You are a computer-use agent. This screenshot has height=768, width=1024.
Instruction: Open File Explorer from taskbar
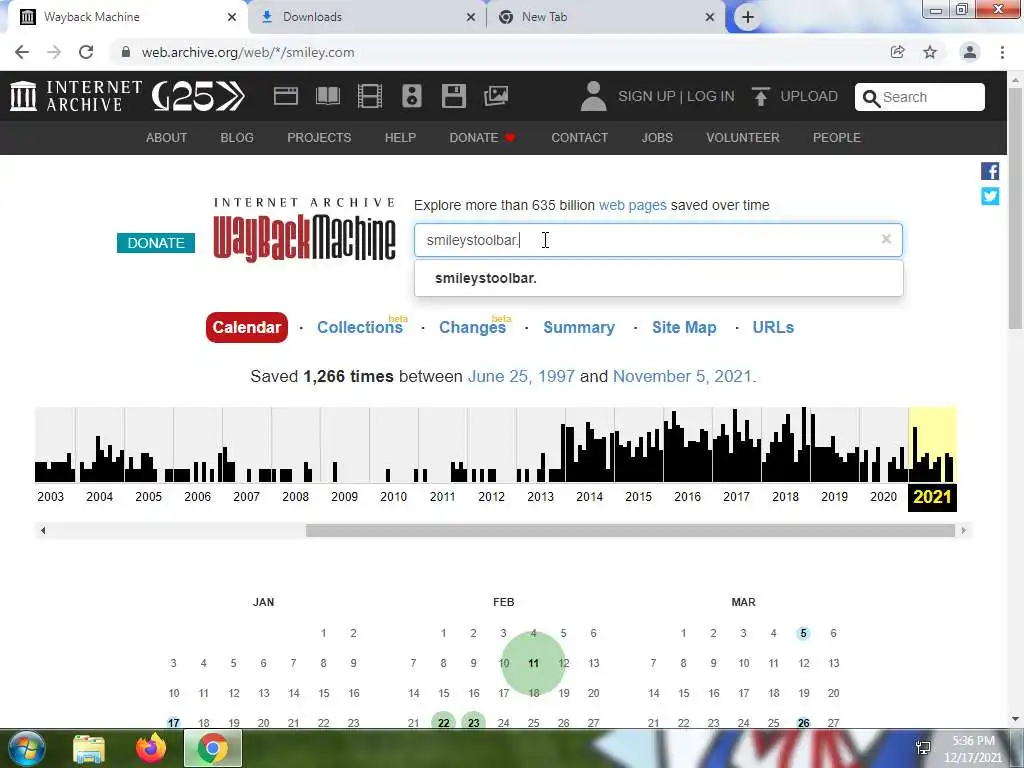pos(89,749)
